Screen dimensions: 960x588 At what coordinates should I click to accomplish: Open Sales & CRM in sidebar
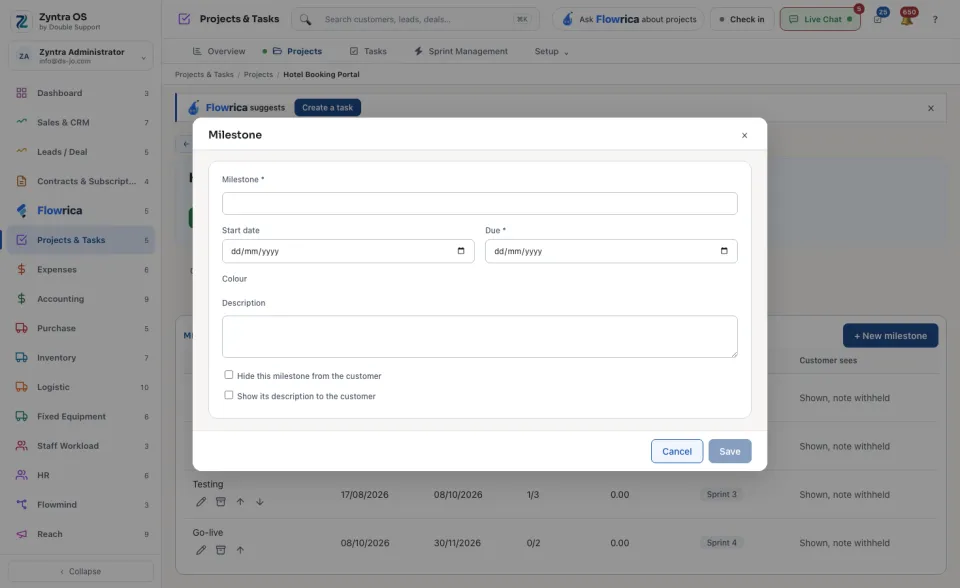81,122
